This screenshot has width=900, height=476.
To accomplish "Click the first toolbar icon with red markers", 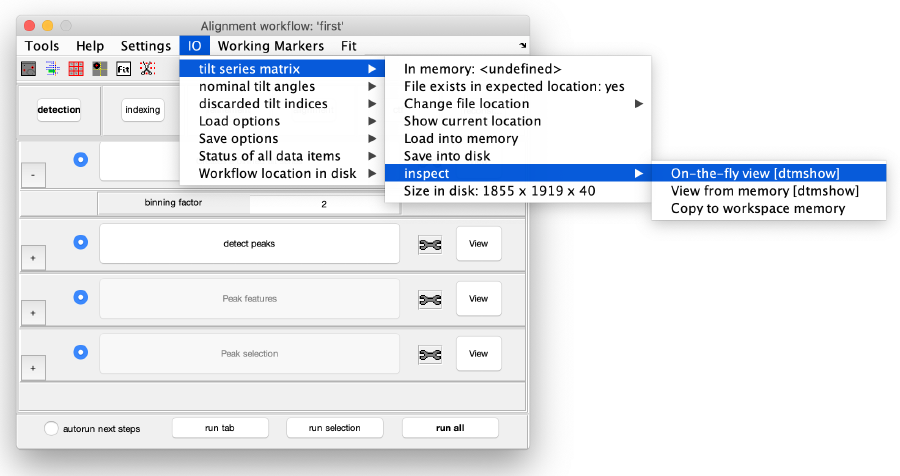I will [29, 69].
